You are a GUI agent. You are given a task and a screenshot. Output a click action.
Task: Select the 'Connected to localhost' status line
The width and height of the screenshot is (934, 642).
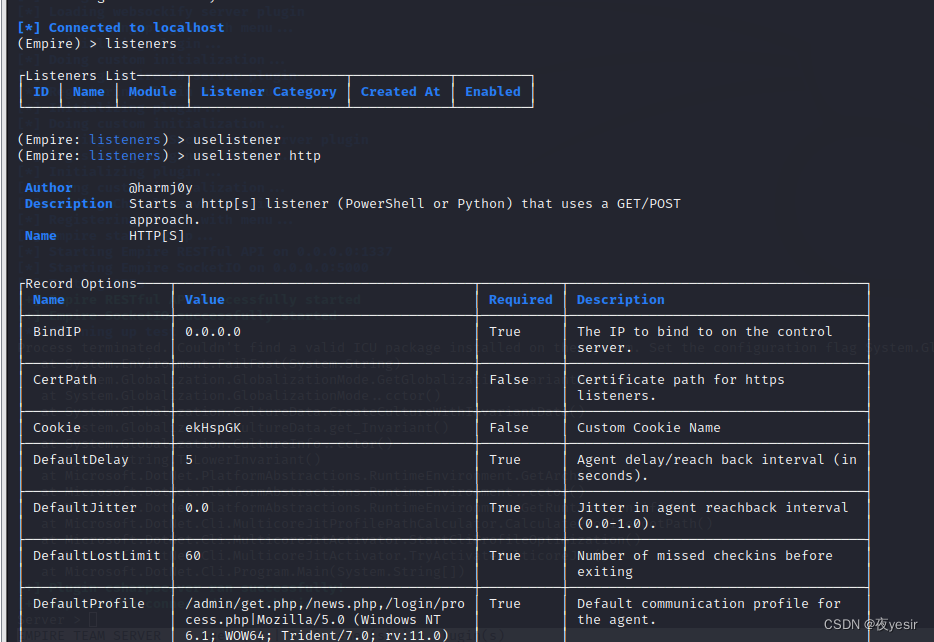[121, 27]
